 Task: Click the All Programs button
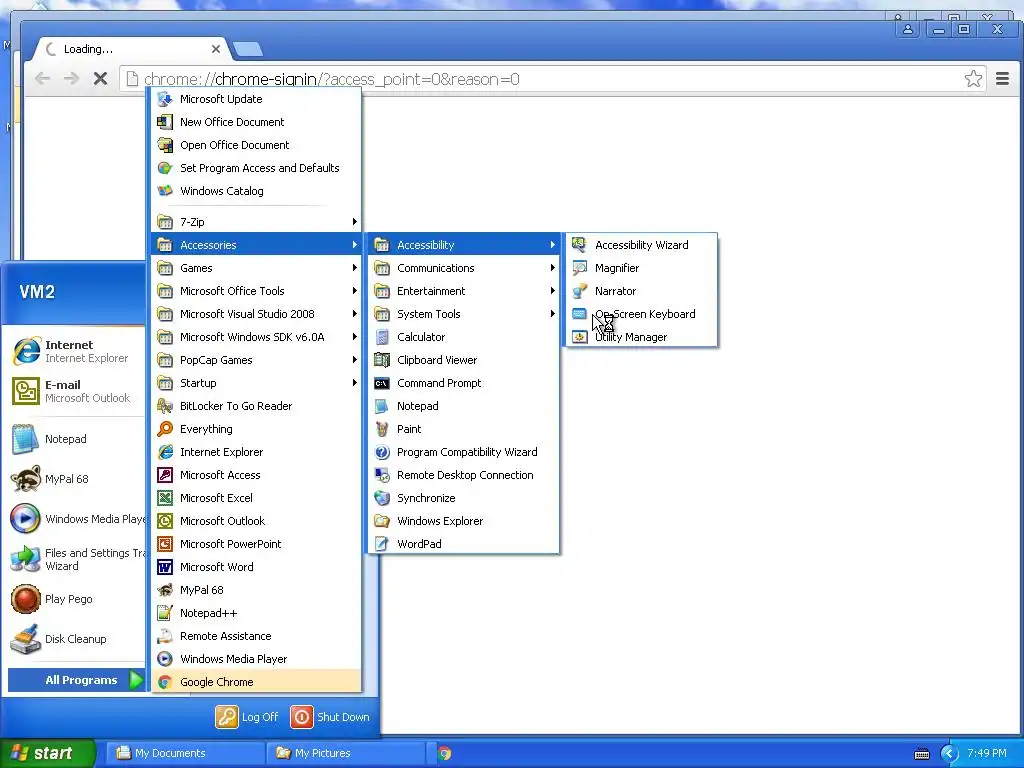[75, 680]
